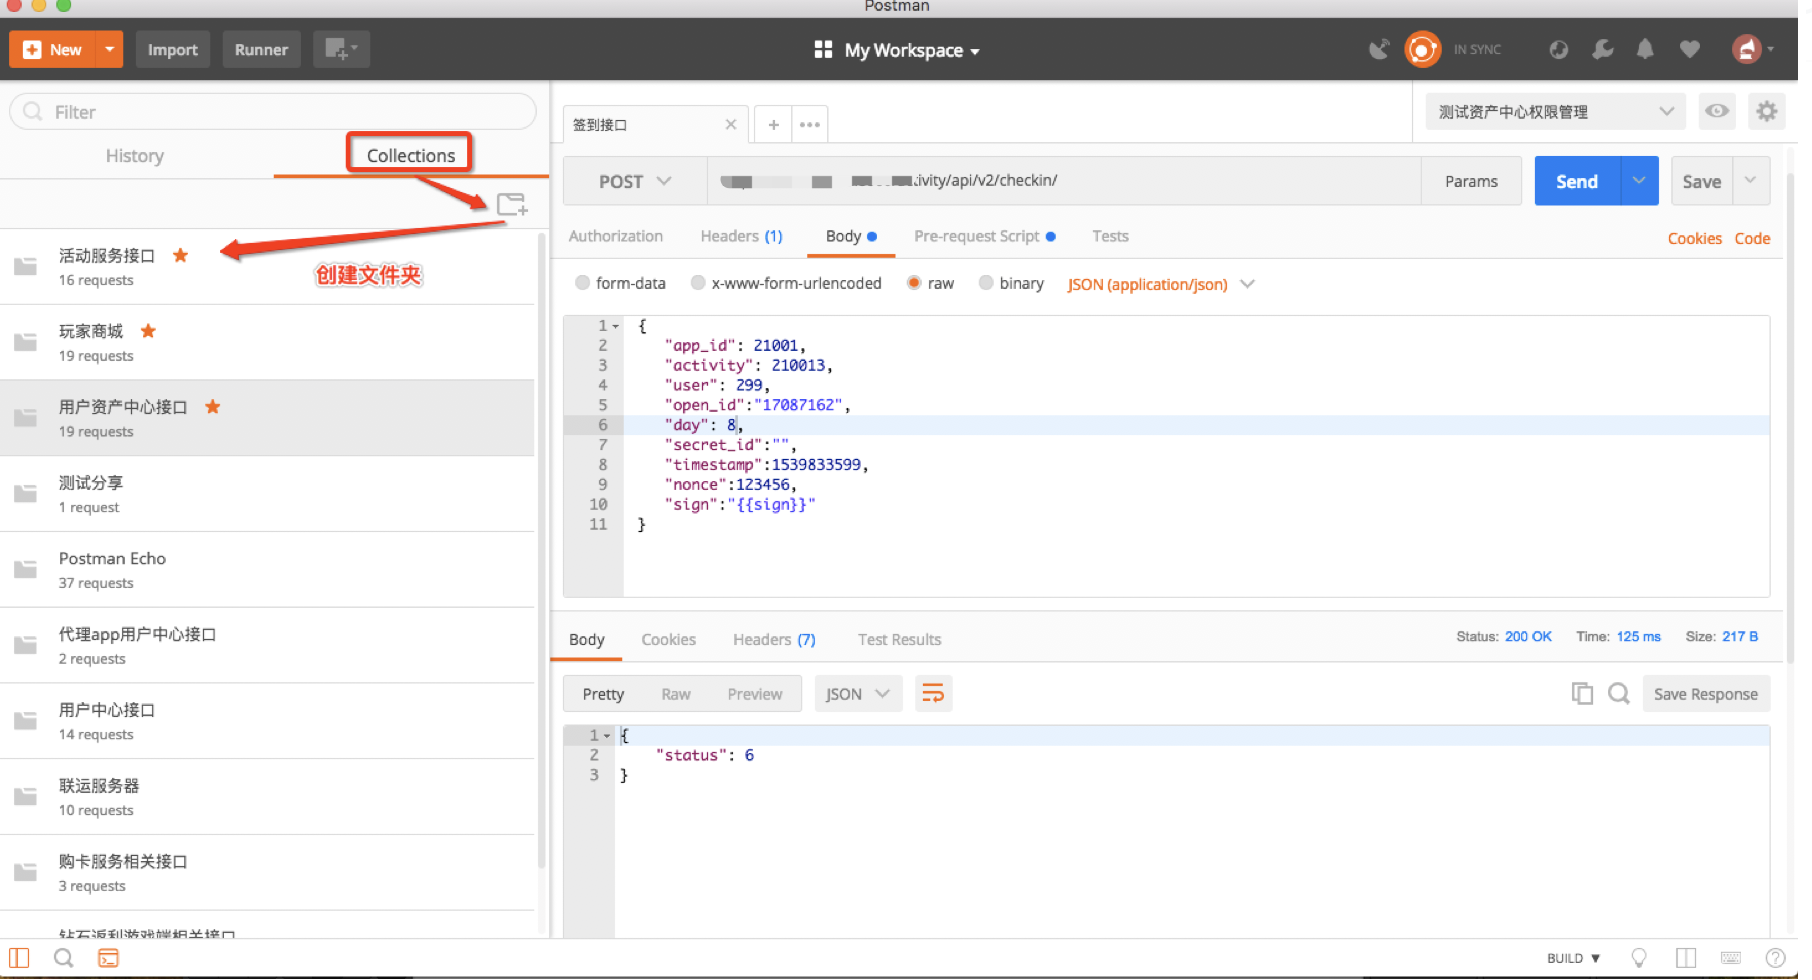
Task: Open the Postman Echo collection
Action: pyautogui.click(x=267, y=569)
